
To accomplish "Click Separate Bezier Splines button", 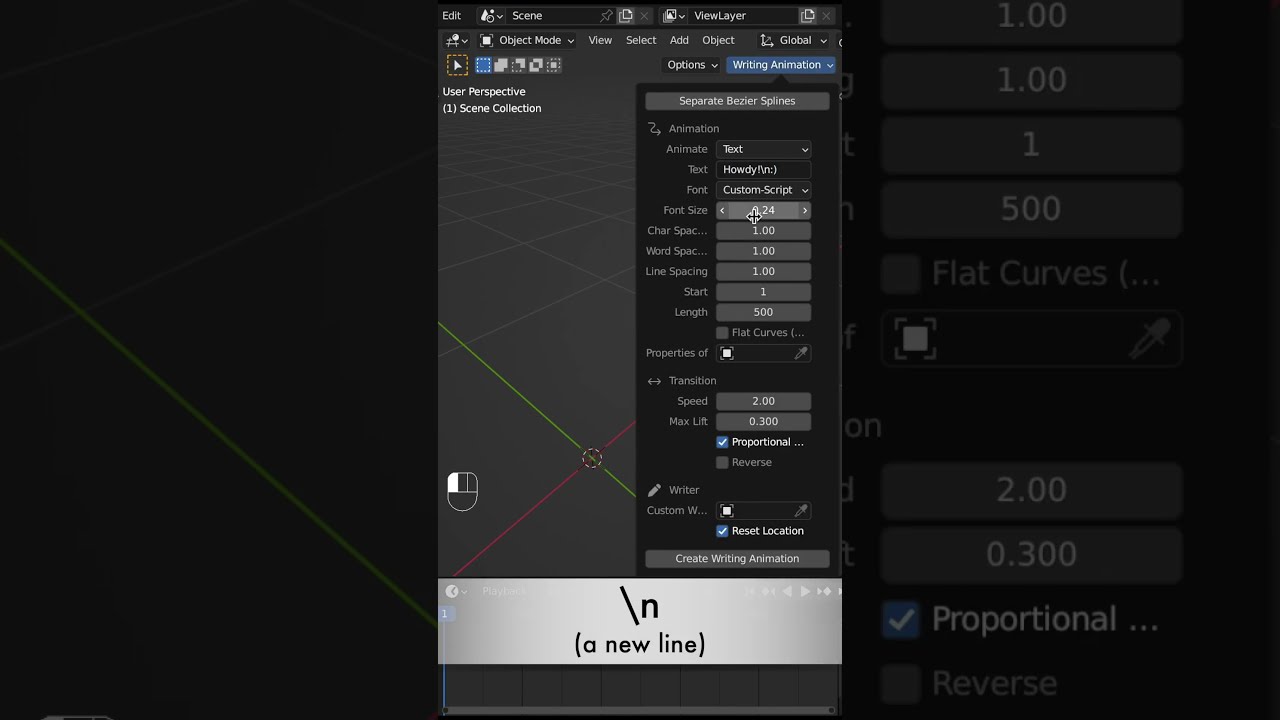I will pos(737,101).
